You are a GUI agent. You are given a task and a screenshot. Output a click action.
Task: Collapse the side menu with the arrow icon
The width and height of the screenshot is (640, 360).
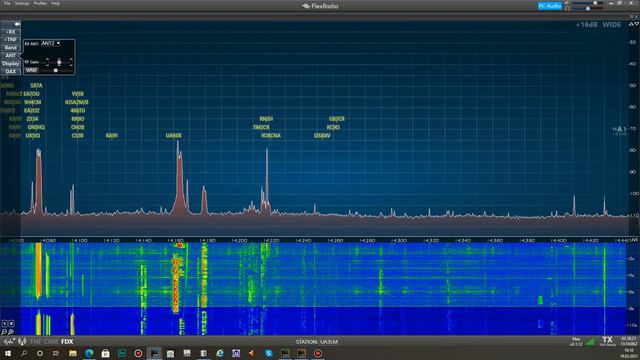[17, 24]
